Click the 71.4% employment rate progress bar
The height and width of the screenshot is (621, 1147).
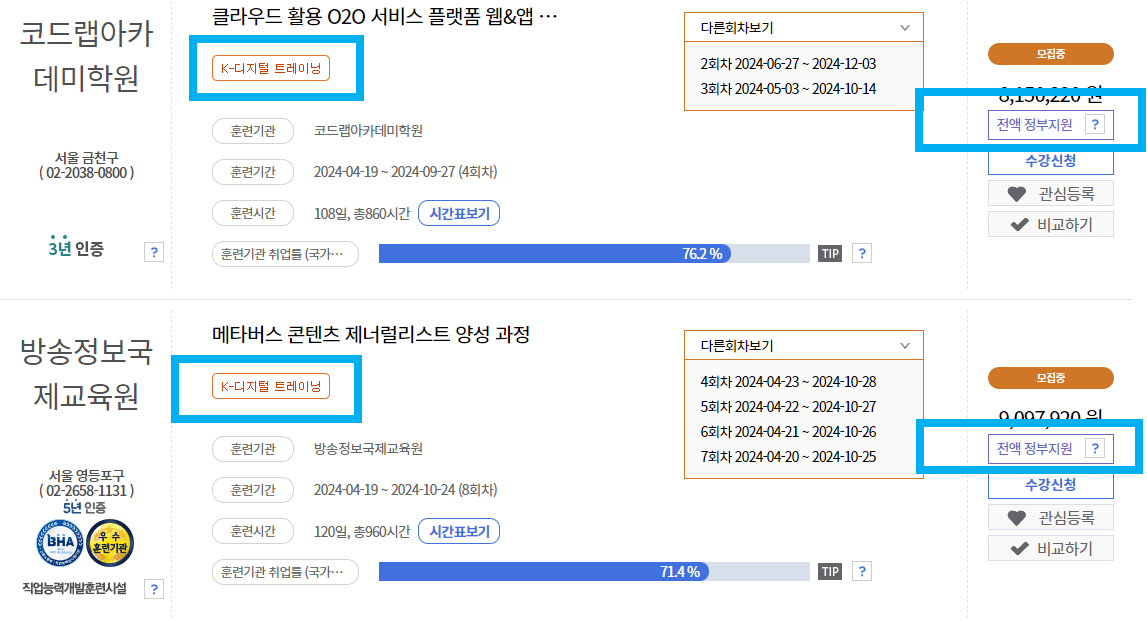click(594, 571)
